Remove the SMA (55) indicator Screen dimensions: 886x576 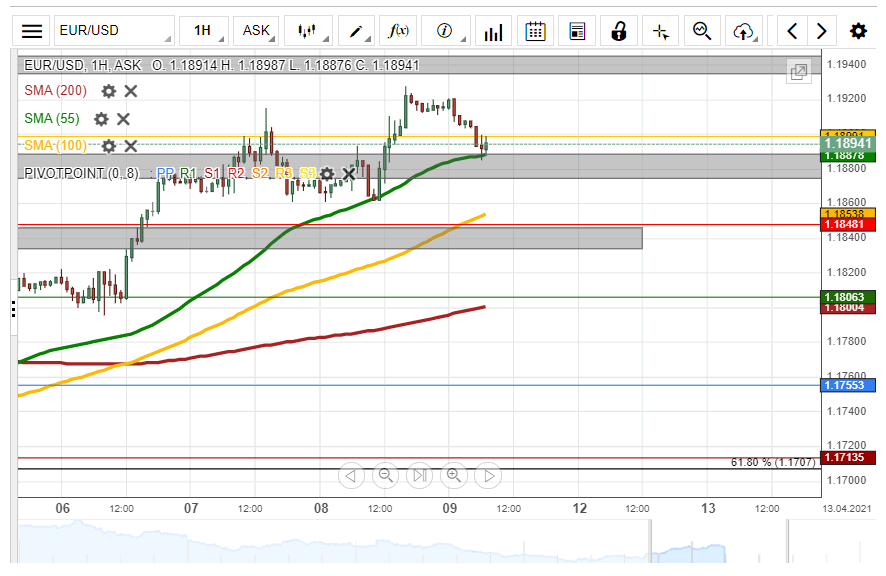(x=123, y=119)
